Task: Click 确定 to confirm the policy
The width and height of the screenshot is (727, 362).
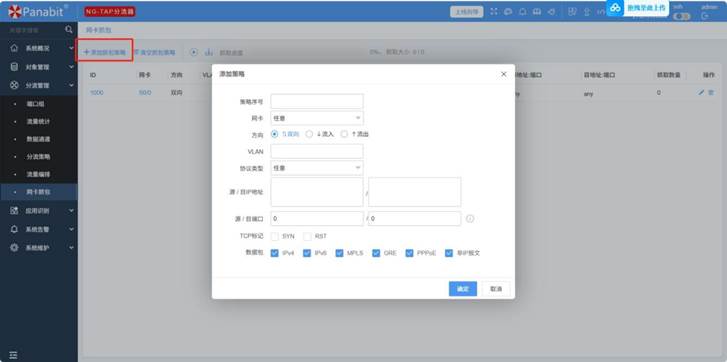Action: pos(463,289)
